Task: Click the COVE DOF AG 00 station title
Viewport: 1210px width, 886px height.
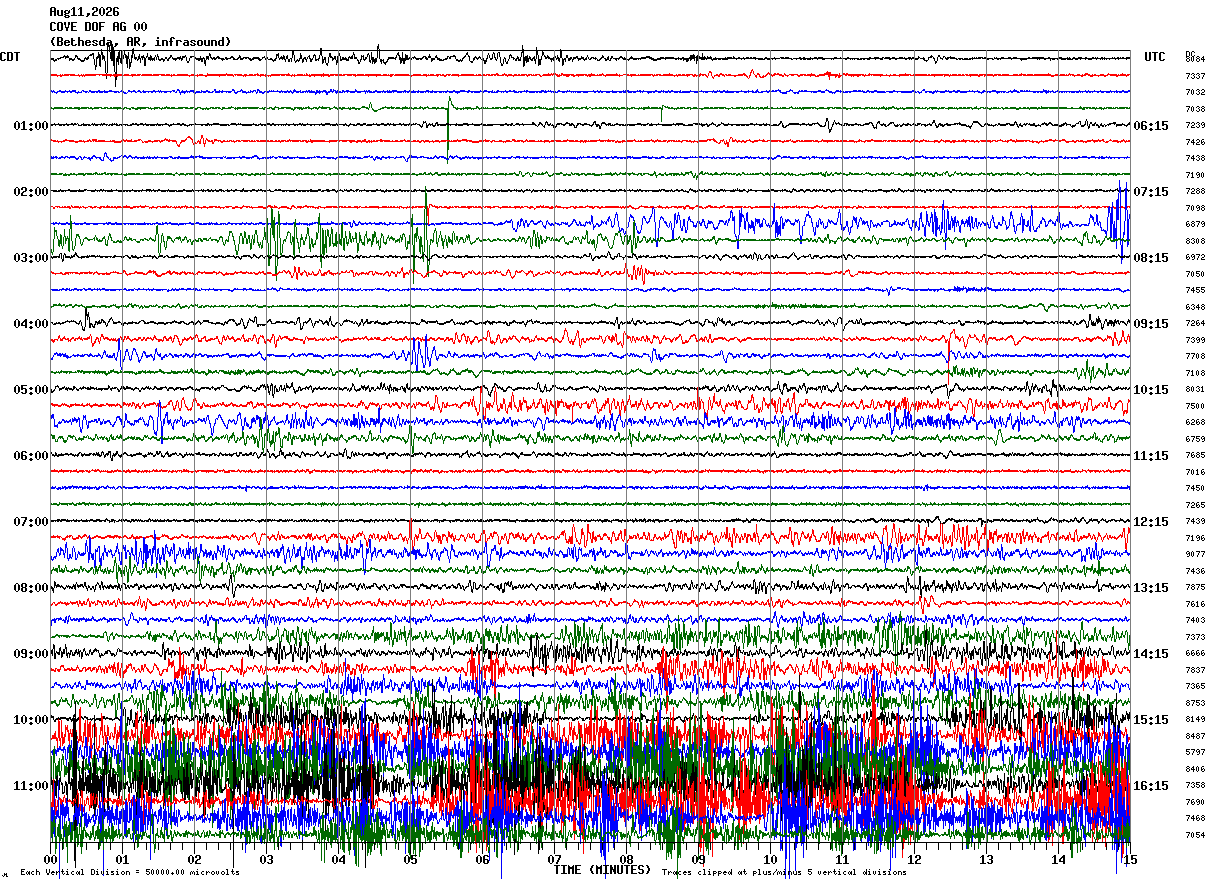Action: point(98,27)
